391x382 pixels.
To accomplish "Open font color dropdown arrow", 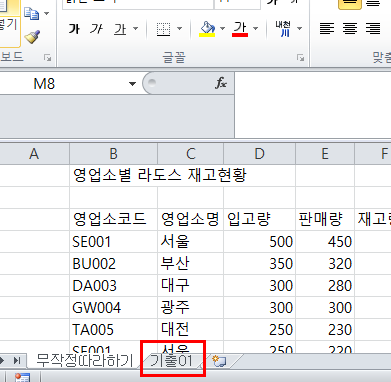I will (x=256, y=29).
